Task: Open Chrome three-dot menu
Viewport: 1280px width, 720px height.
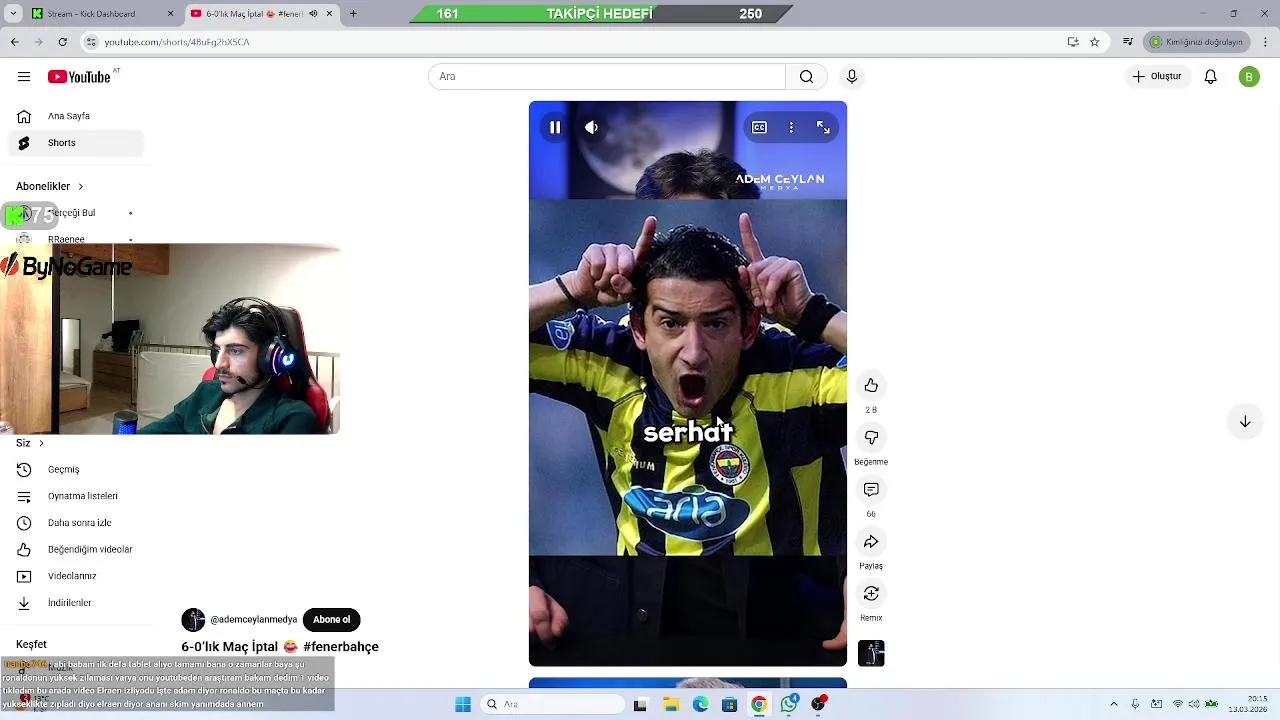Action: click(x=1265, y=42)
